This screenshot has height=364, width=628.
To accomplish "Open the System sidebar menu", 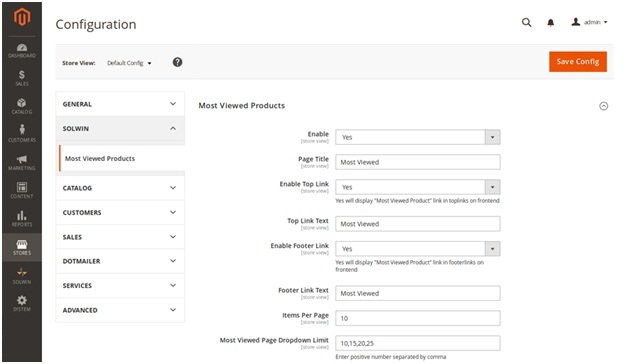I will point(22,304).
